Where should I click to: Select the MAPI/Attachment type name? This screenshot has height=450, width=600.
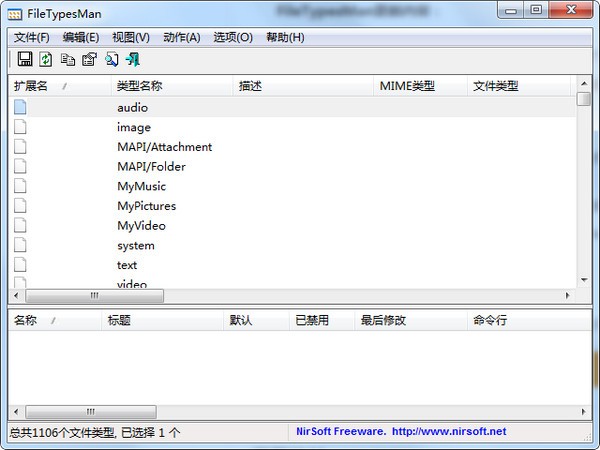click(x=165, y=147)
